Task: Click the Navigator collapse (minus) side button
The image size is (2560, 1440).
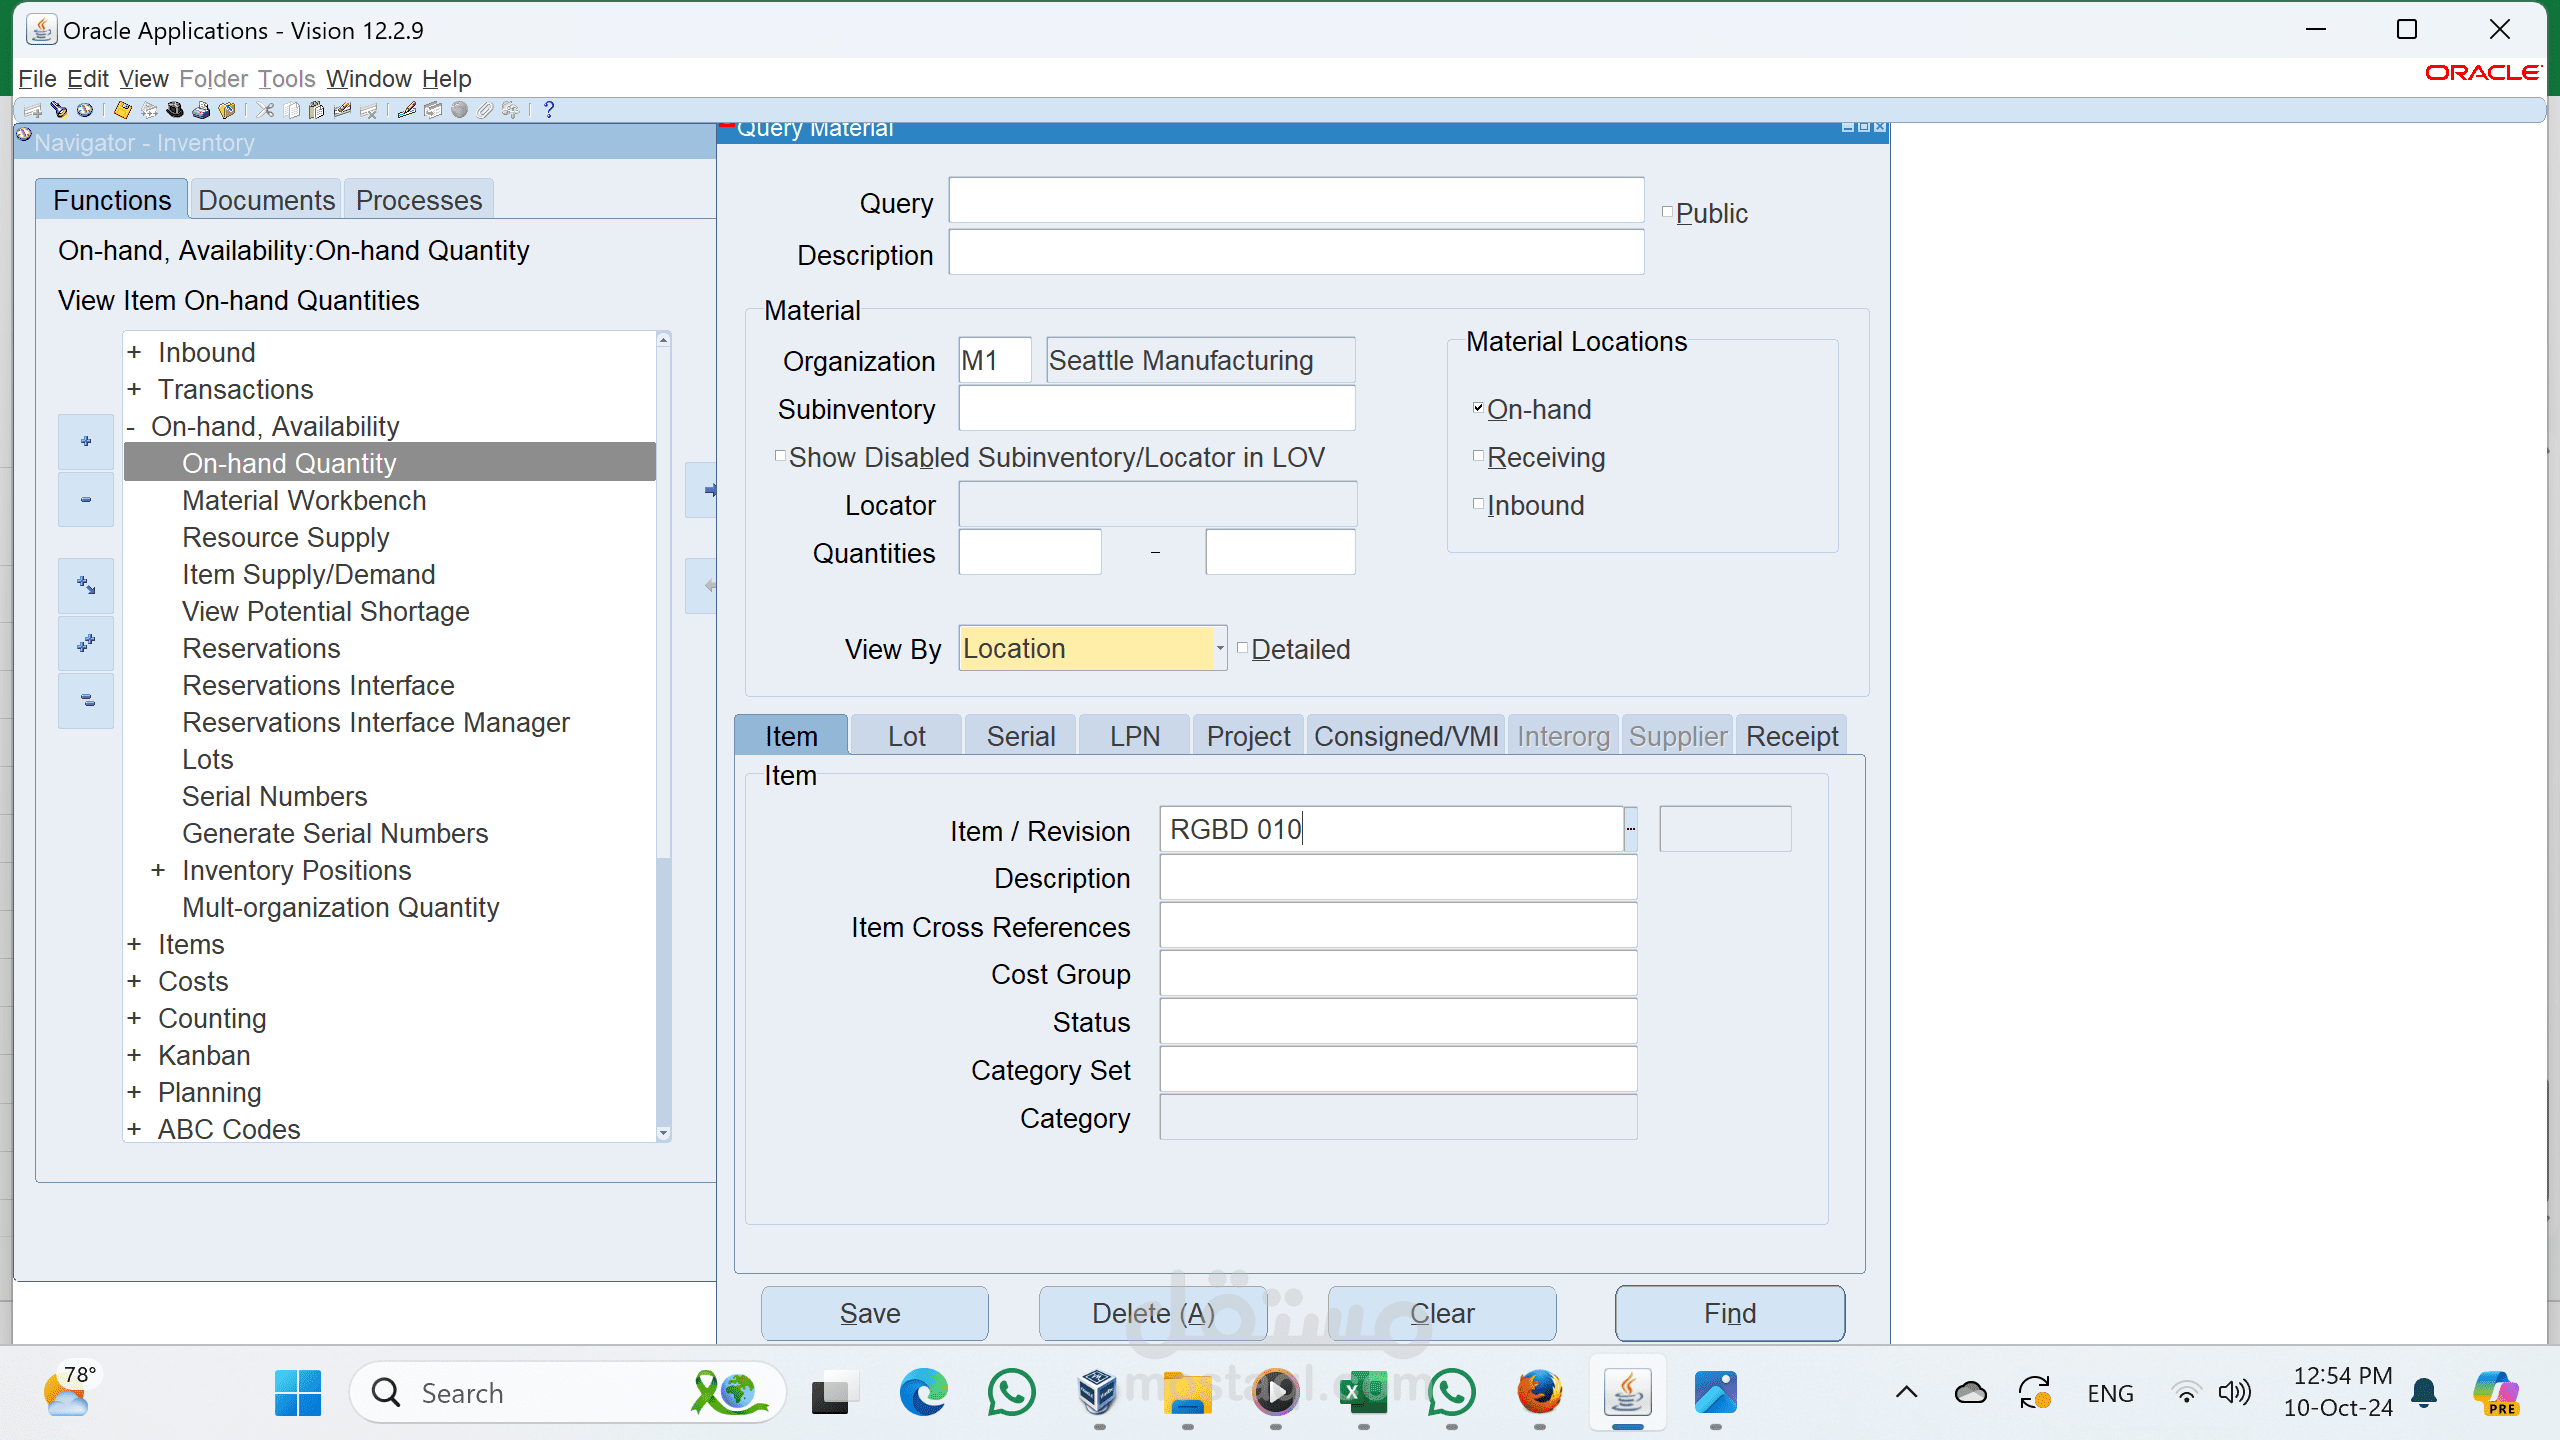Action: 86,499
